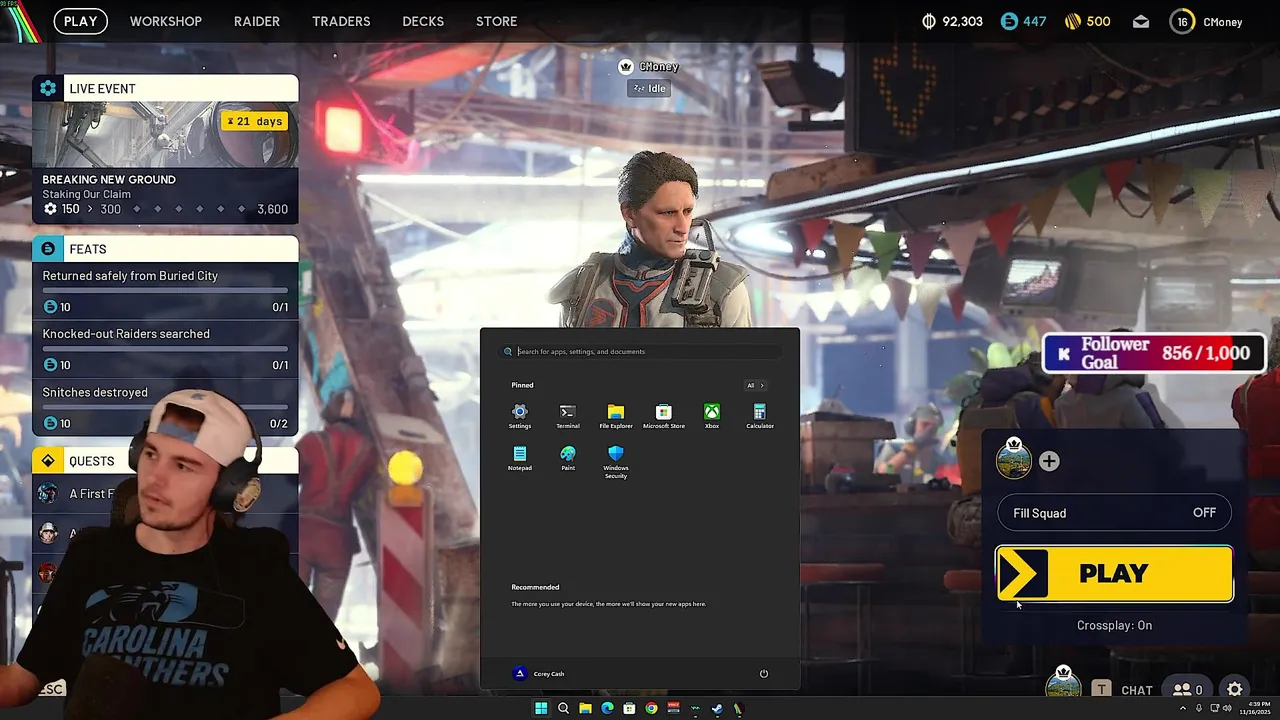
Task: Click the 500 gold currency counter
Action: pyautogui.click(x=1087, y=21)
